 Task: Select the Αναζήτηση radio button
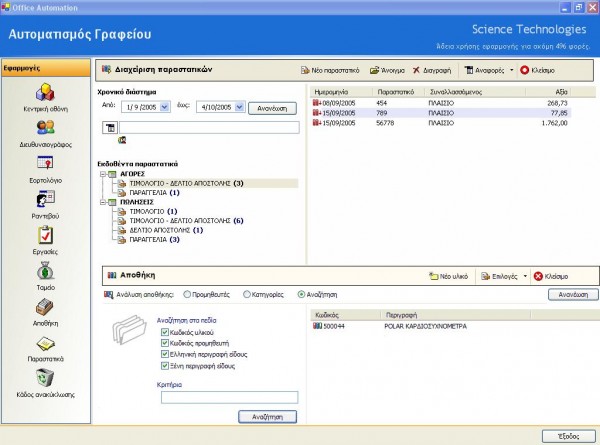pos(301,294)
